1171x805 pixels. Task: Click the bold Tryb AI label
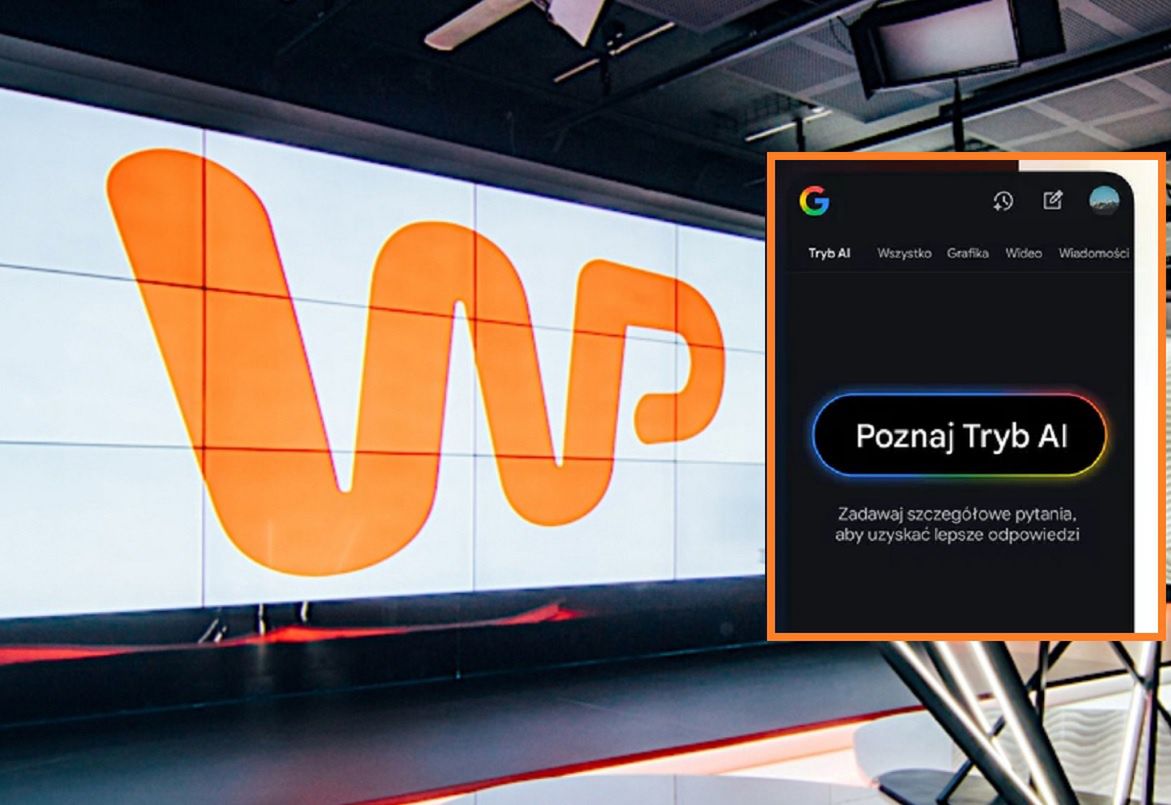tap(832, 254)
